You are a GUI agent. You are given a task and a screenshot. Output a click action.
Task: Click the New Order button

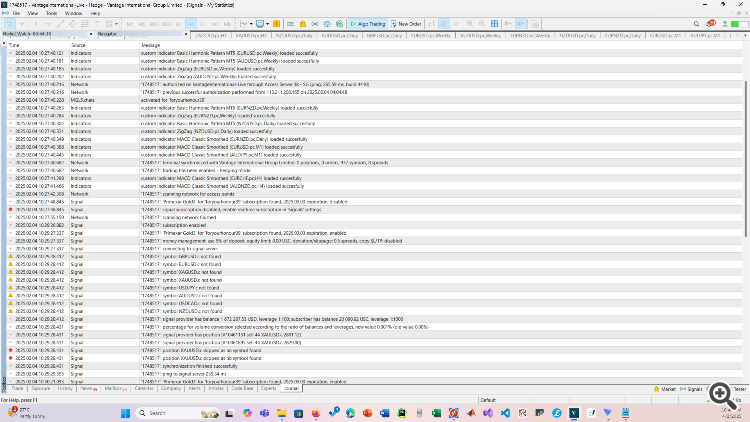pyautogui.click(x=406, y=24)
